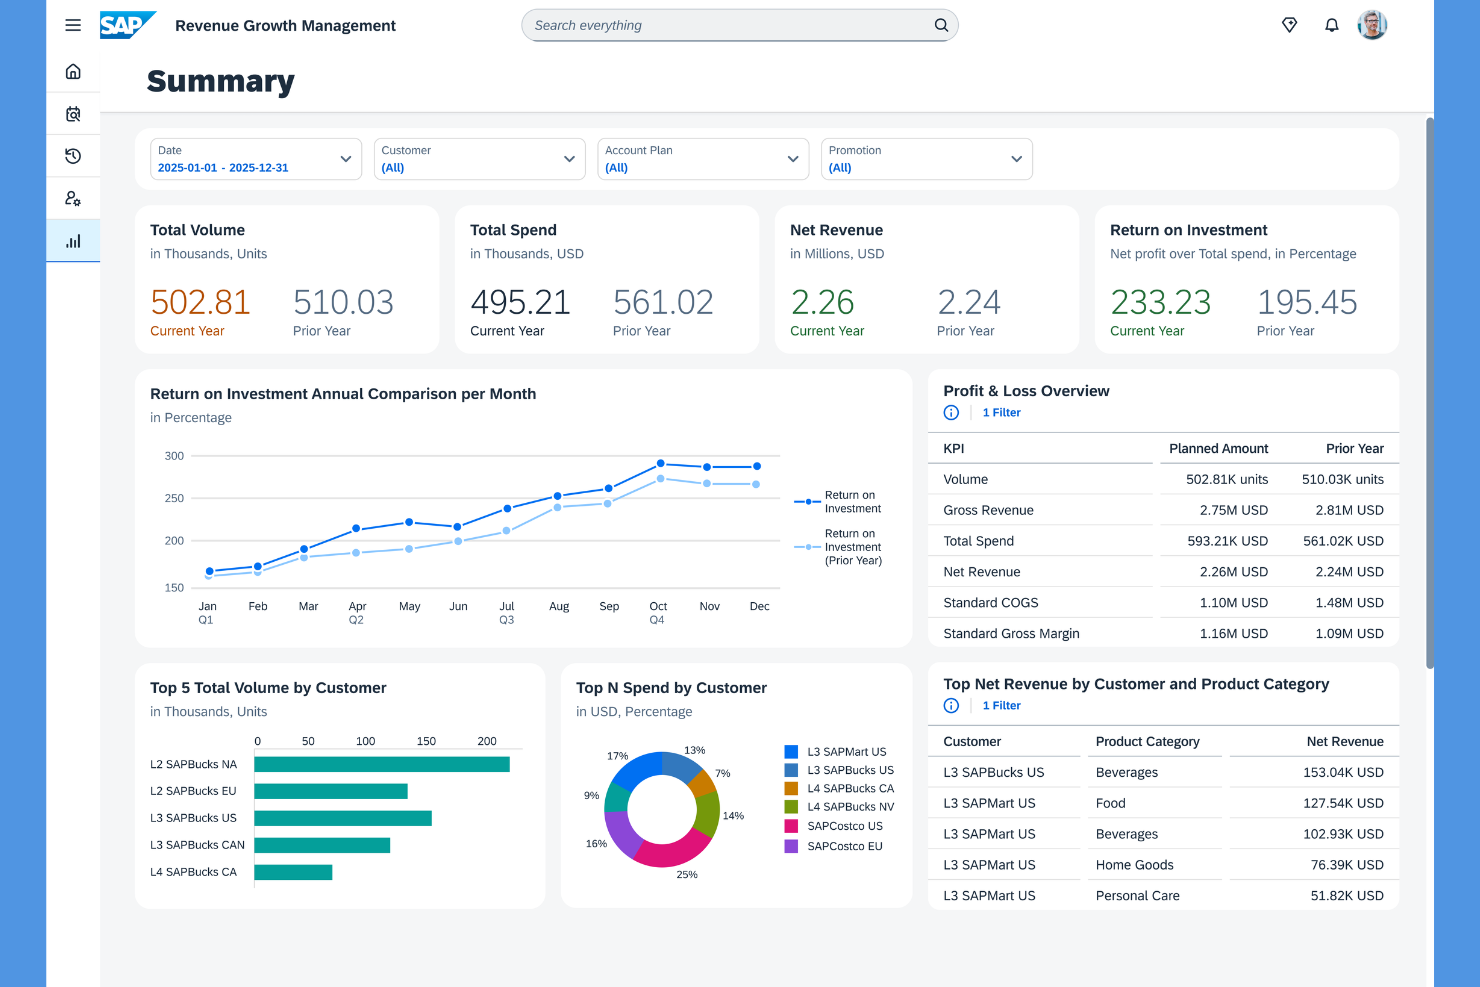This screenshot has height=987, width=1480.
Task: Click info icon in Profit & Loss Overview
Action: click(951, 413)
